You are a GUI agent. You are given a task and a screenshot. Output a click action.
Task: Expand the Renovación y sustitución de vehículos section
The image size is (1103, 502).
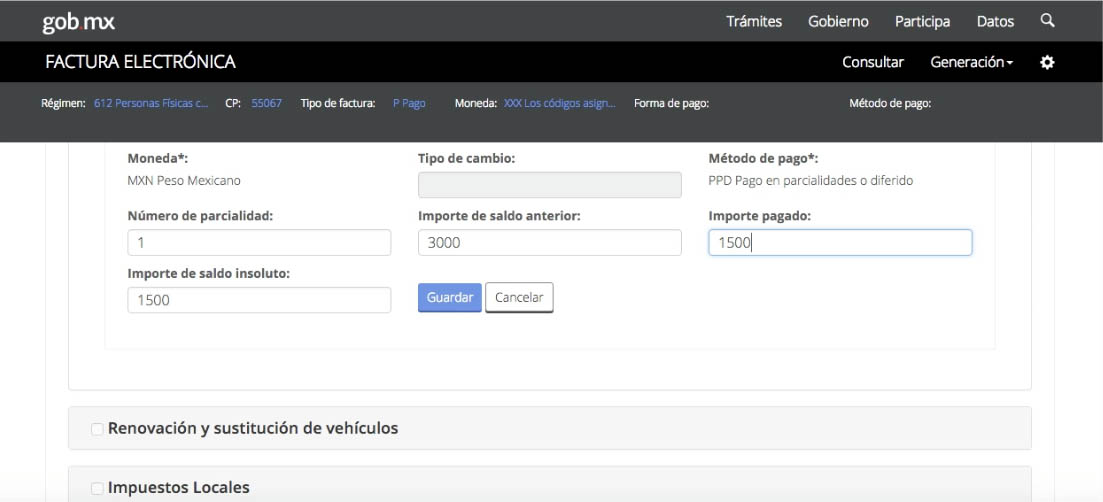252,428
